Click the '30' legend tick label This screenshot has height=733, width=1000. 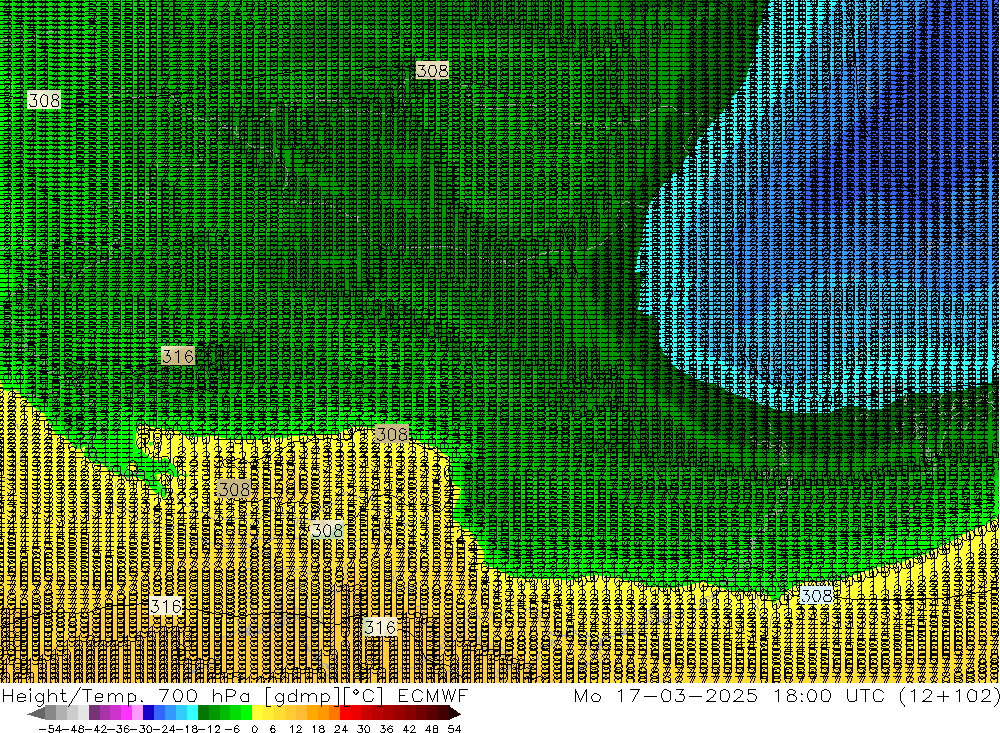(364, 729)
